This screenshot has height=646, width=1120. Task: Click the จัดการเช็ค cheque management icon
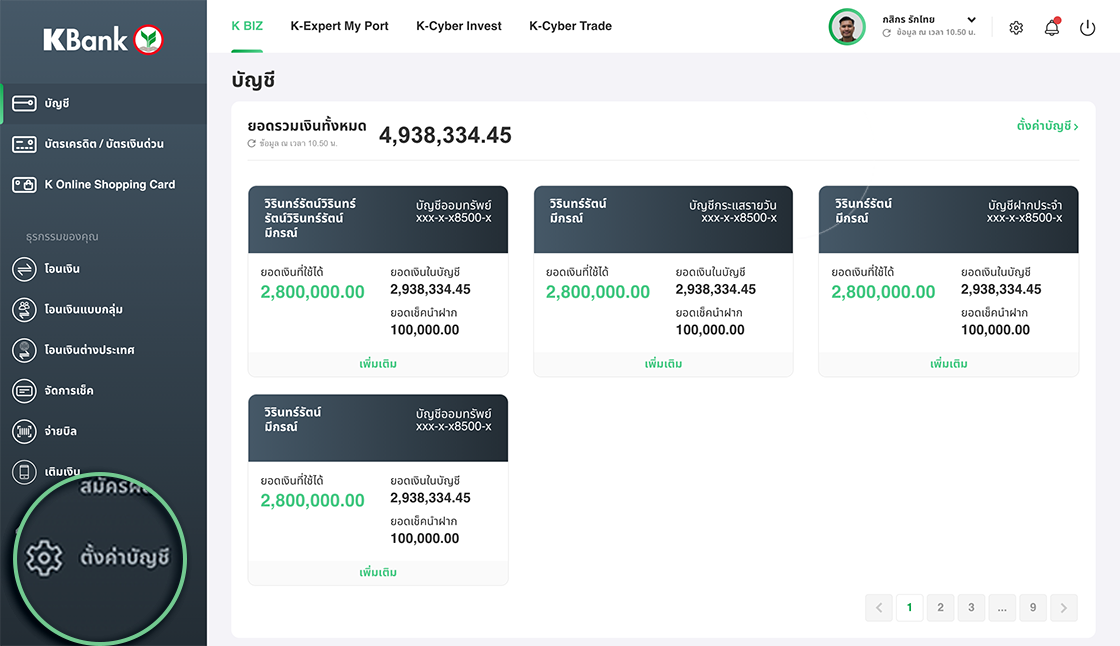coord(25,391)
